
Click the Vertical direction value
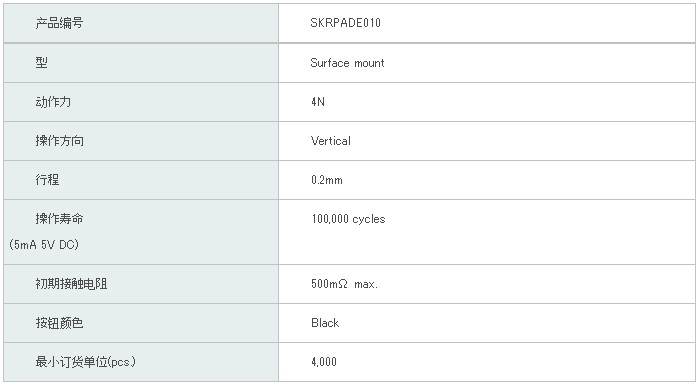click(x=331, y=141)
